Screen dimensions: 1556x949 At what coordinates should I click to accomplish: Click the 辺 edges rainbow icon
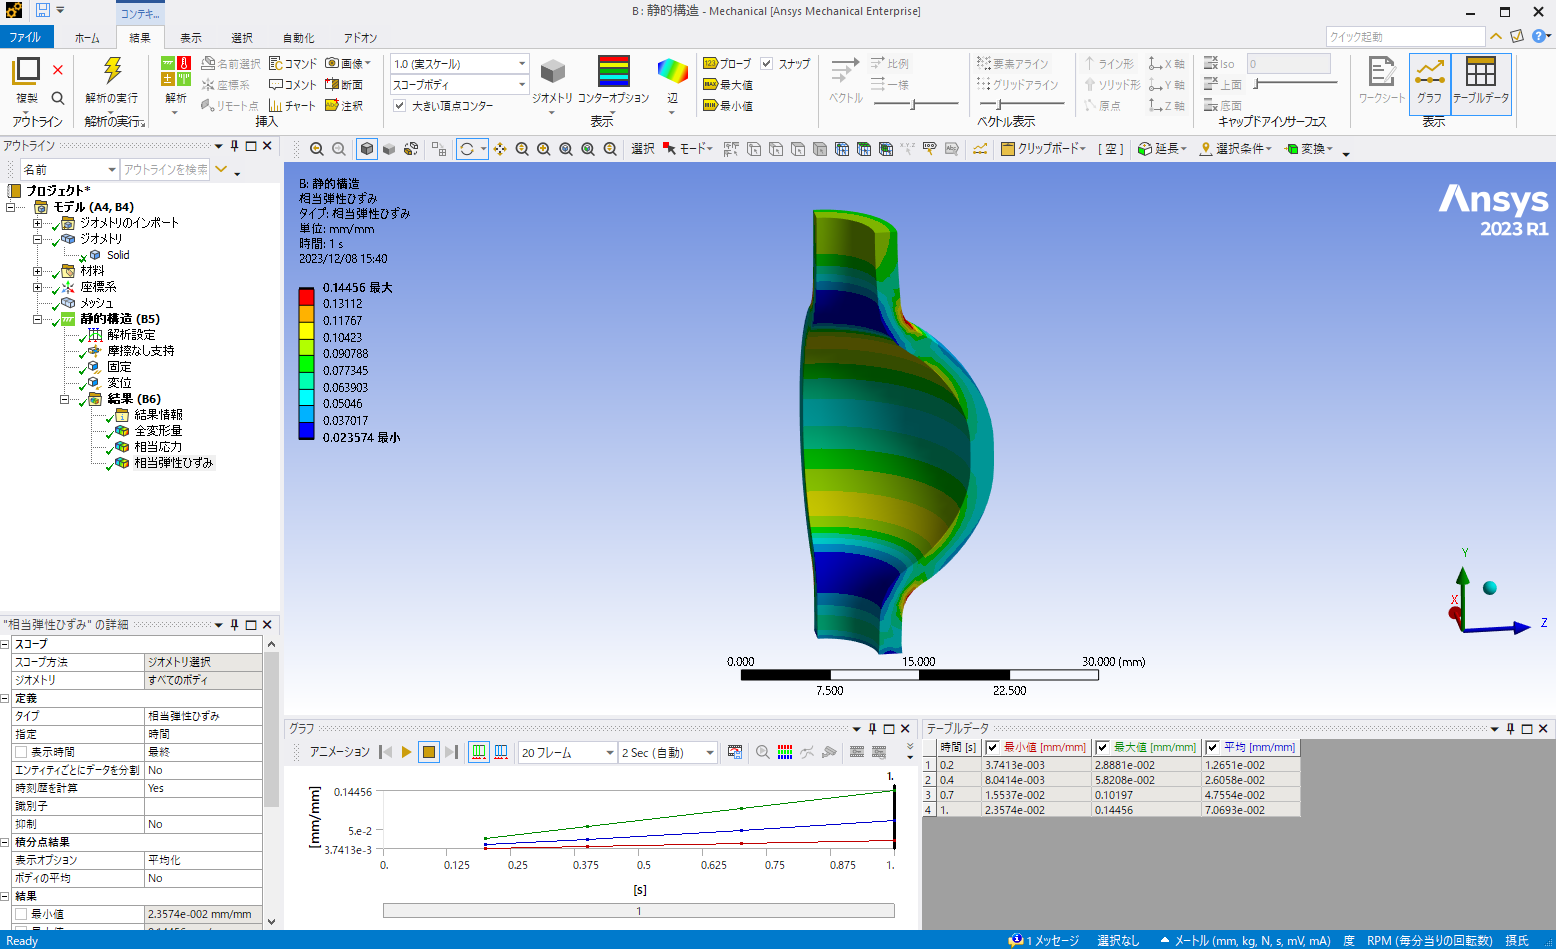673,72
